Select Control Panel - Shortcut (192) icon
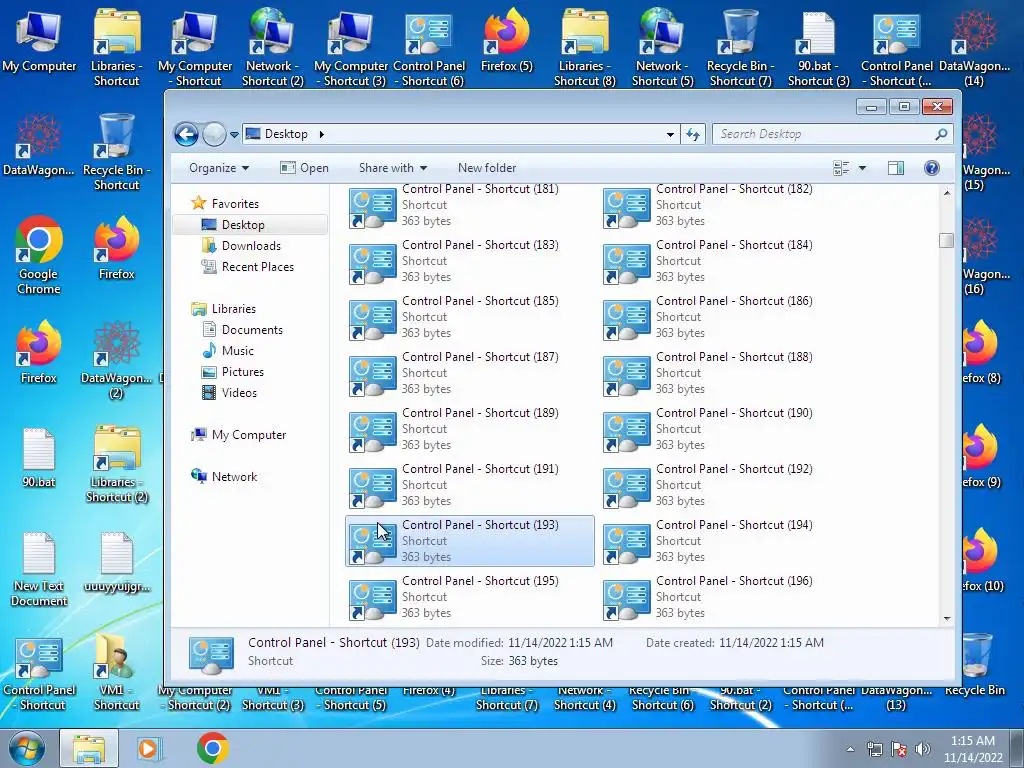This screenshot has height=768, width=1024. pyautogui.click(x=626, y=488)
